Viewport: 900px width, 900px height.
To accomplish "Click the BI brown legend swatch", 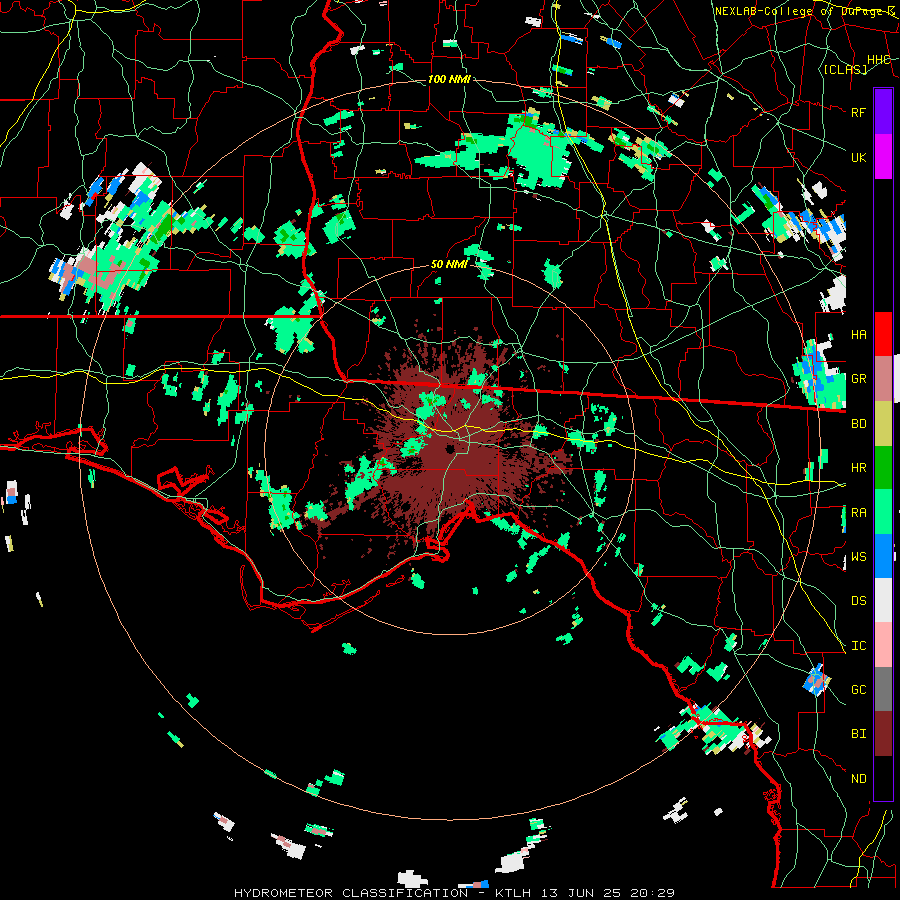I will click(883, 734).
